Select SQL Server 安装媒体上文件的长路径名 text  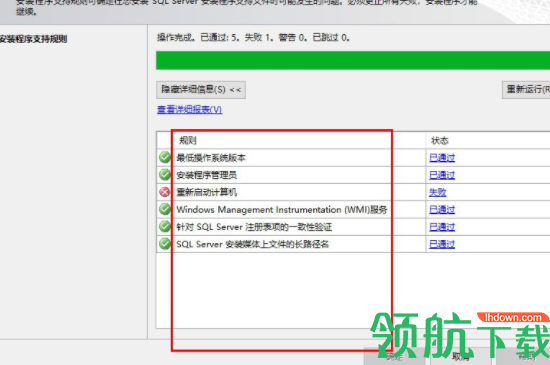coord(253,244)
